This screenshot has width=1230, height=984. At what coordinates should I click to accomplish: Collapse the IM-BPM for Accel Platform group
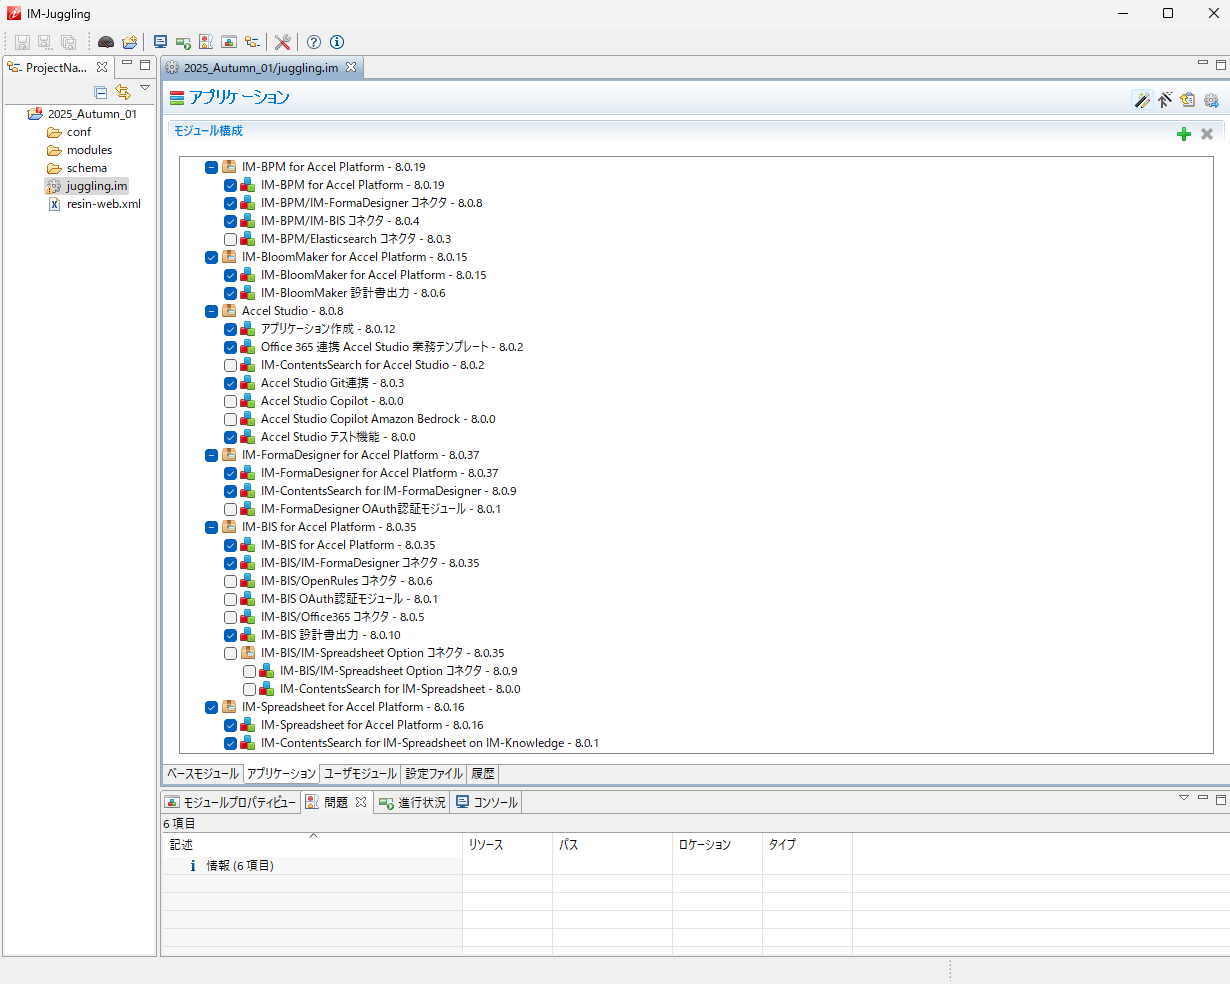coord(211,167)
